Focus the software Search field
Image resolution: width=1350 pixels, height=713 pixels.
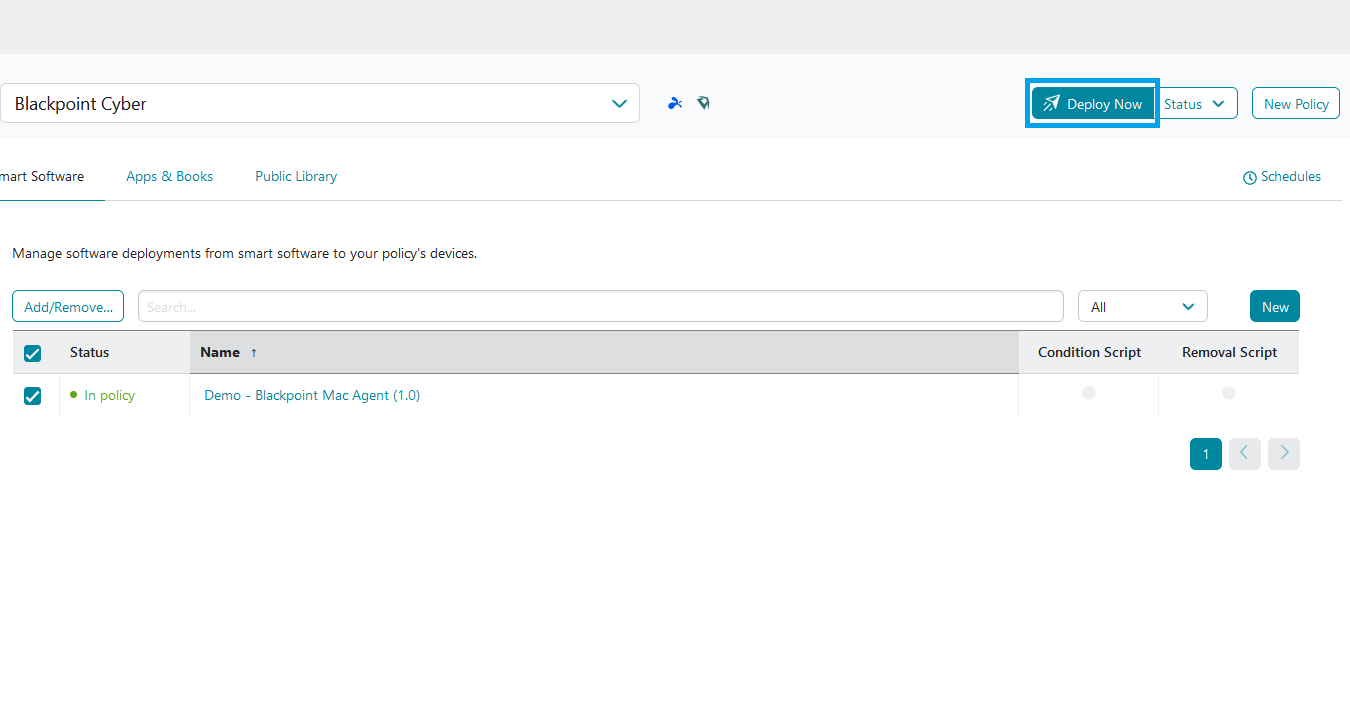click(x=601, y=307)
